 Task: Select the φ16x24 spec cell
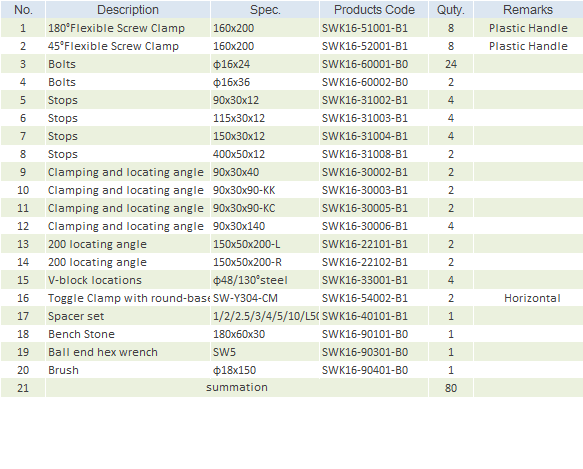(265, 64)
